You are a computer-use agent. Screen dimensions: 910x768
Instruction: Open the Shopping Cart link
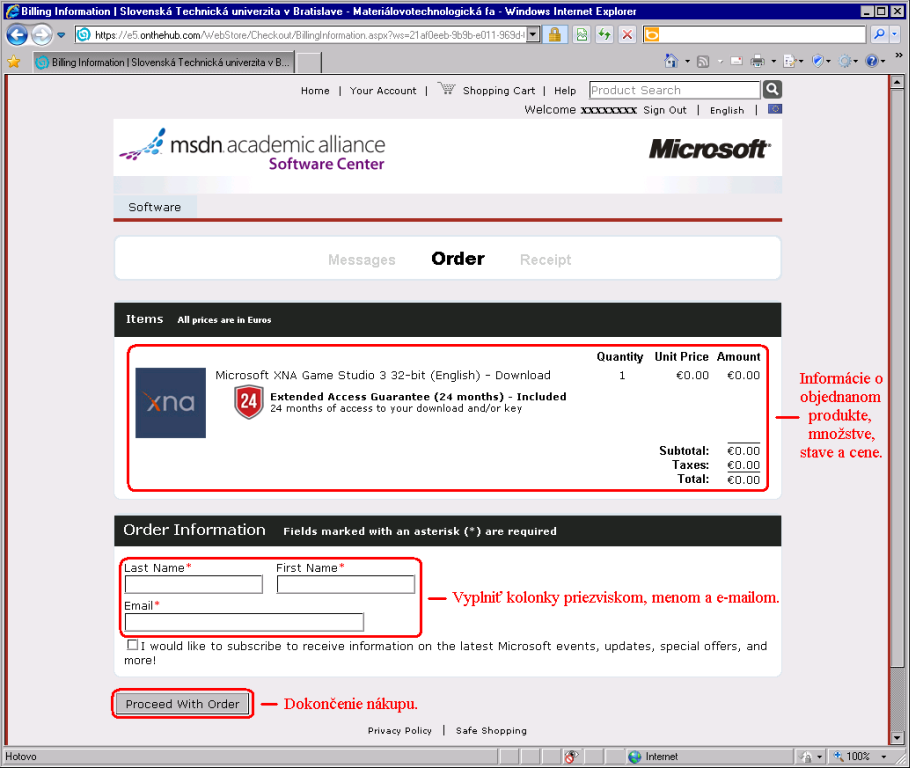coord(499,91)
